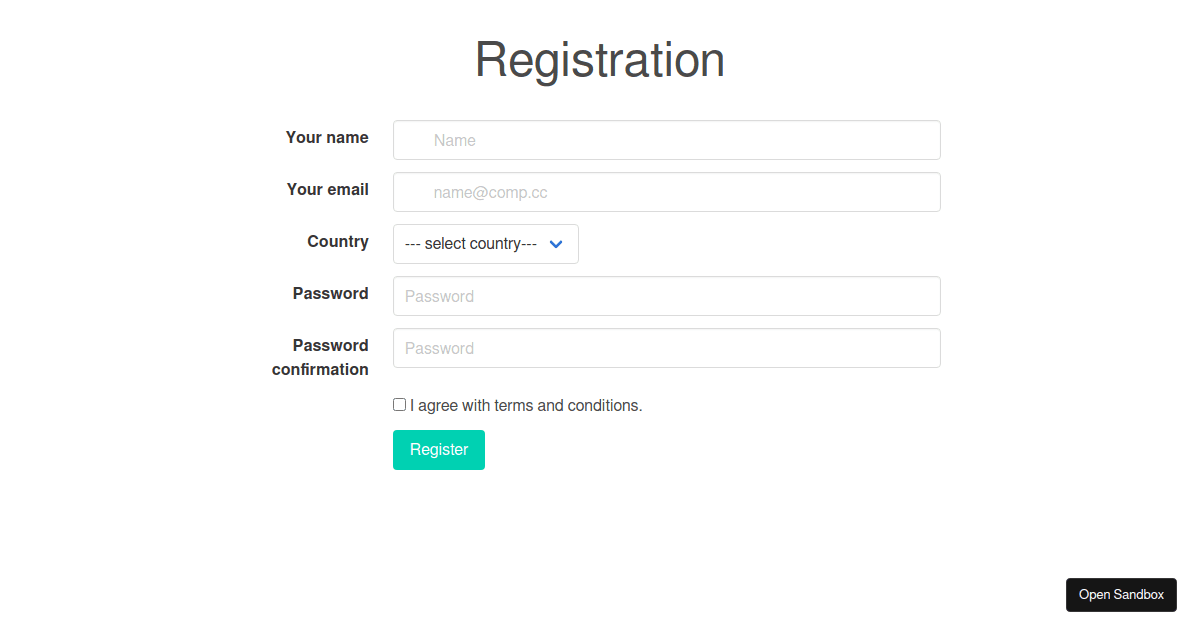Focus the Password confirmation input field
The width and height of the screenshot is (1200, 630).
tap(666, 348)
